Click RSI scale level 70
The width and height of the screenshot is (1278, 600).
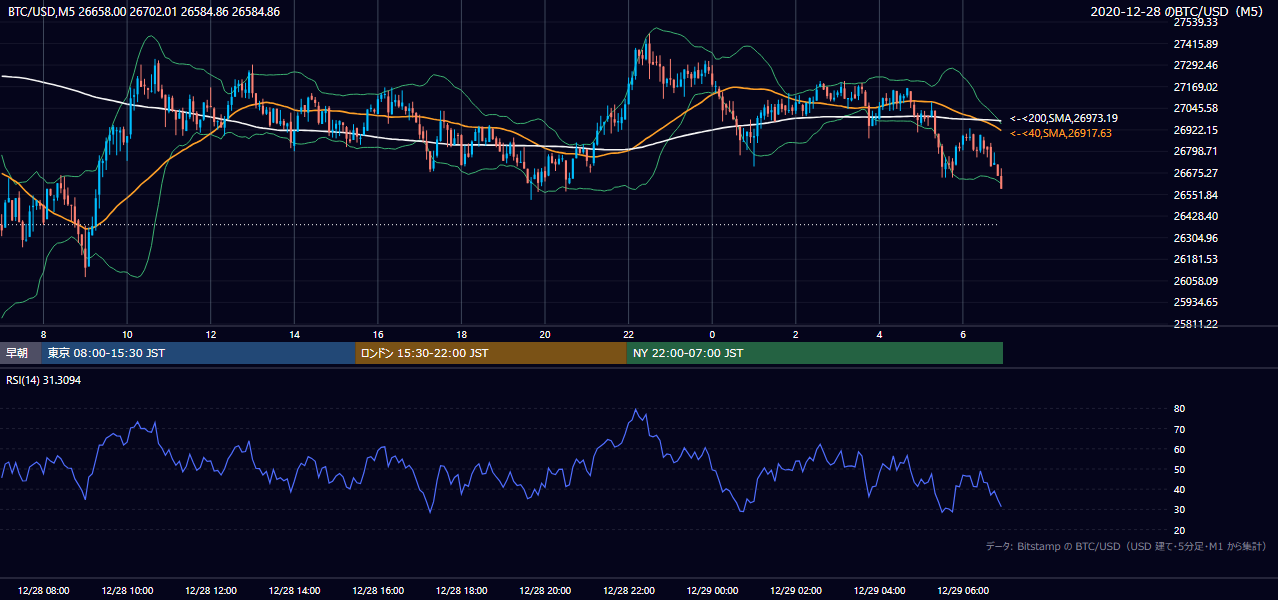tap(1179, 429)
